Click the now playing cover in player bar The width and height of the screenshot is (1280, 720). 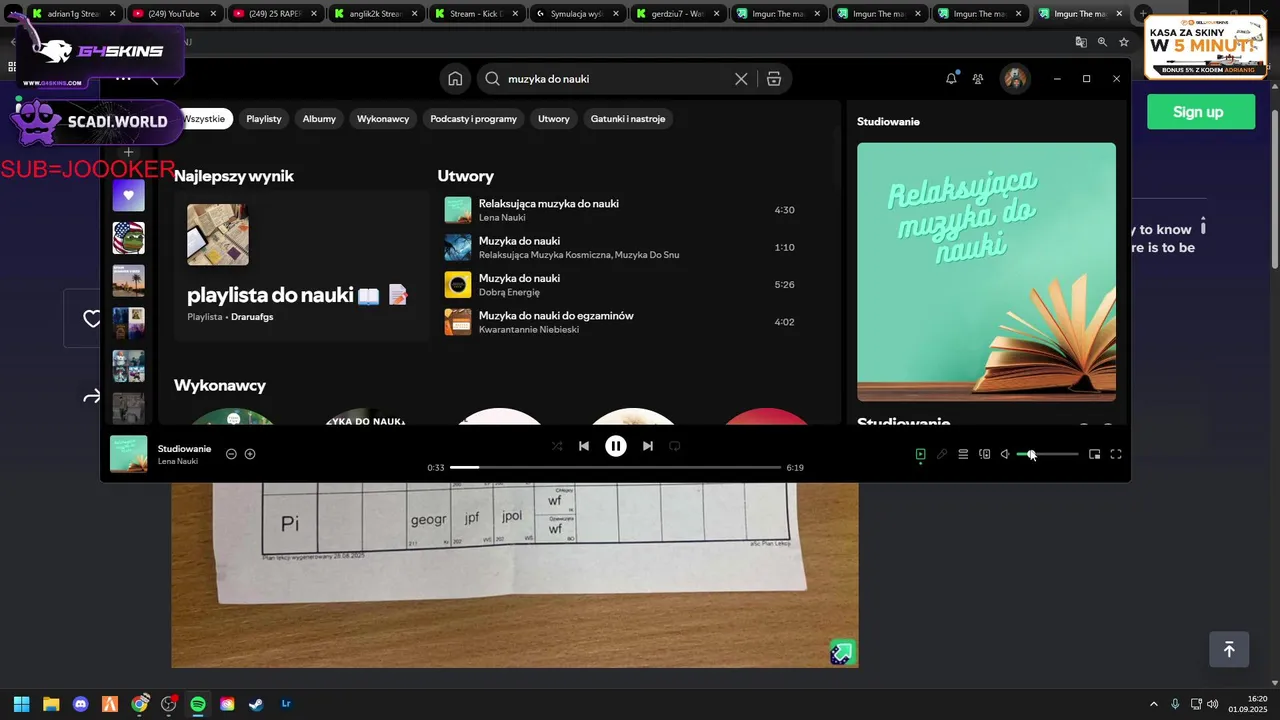[129, 454]
